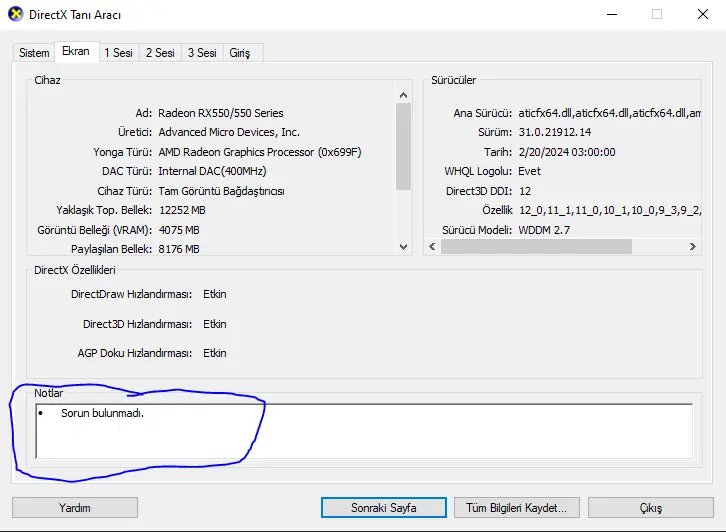
Task: Click 'Etkin' next to AGP Doku Hızlandırması
Action: click(x=215, y=353)
